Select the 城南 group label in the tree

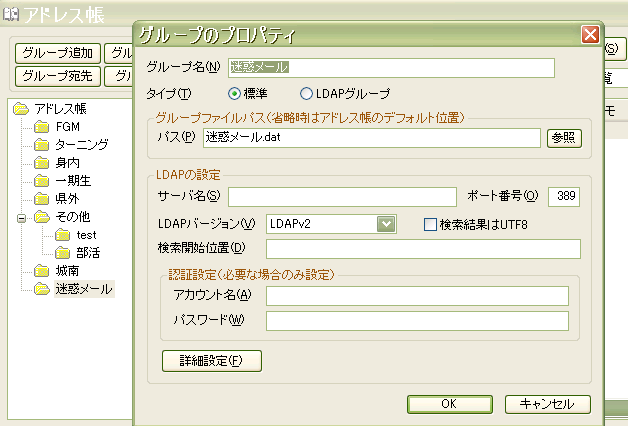(67, 271)
